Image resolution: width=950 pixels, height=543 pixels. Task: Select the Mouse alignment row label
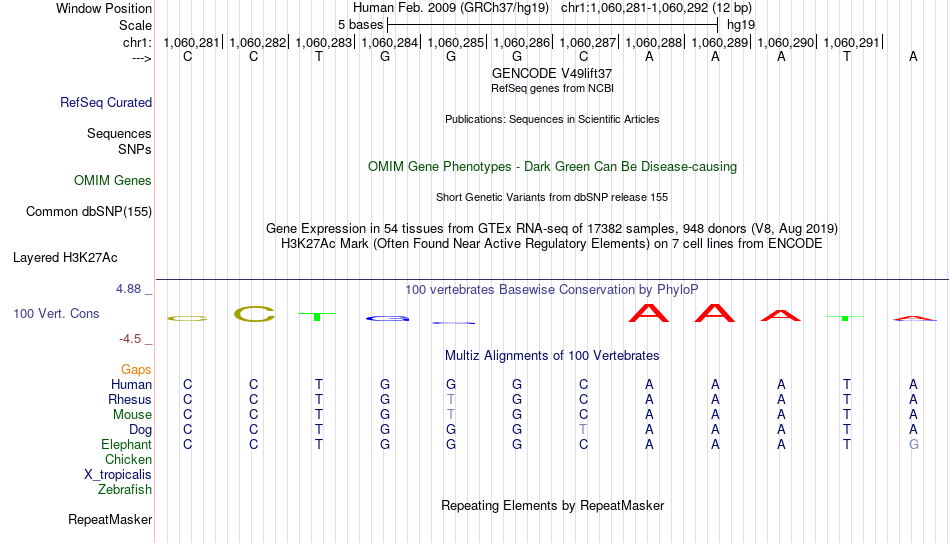pyautogui.click(x=132, y=415)
